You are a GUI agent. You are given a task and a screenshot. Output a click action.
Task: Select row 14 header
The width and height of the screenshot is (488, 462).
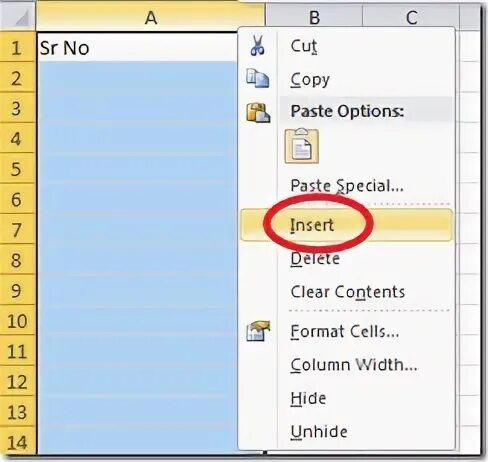17,442
